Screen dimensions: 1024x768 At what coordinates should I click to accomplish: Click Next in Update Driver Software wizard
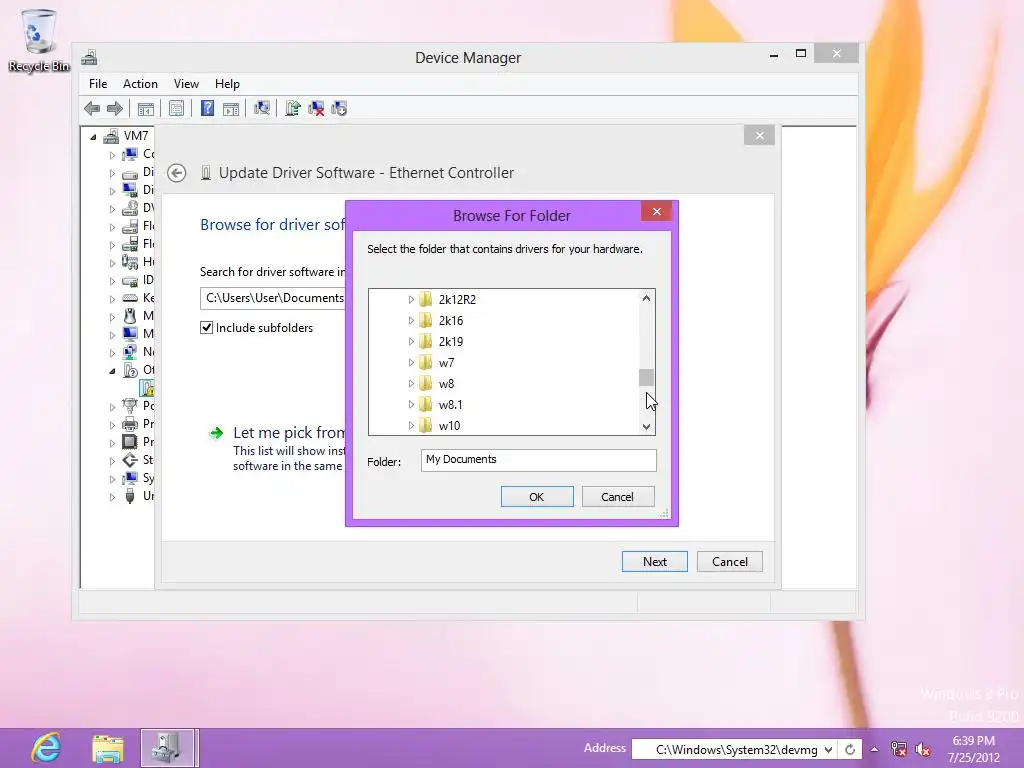coord(654,562)
